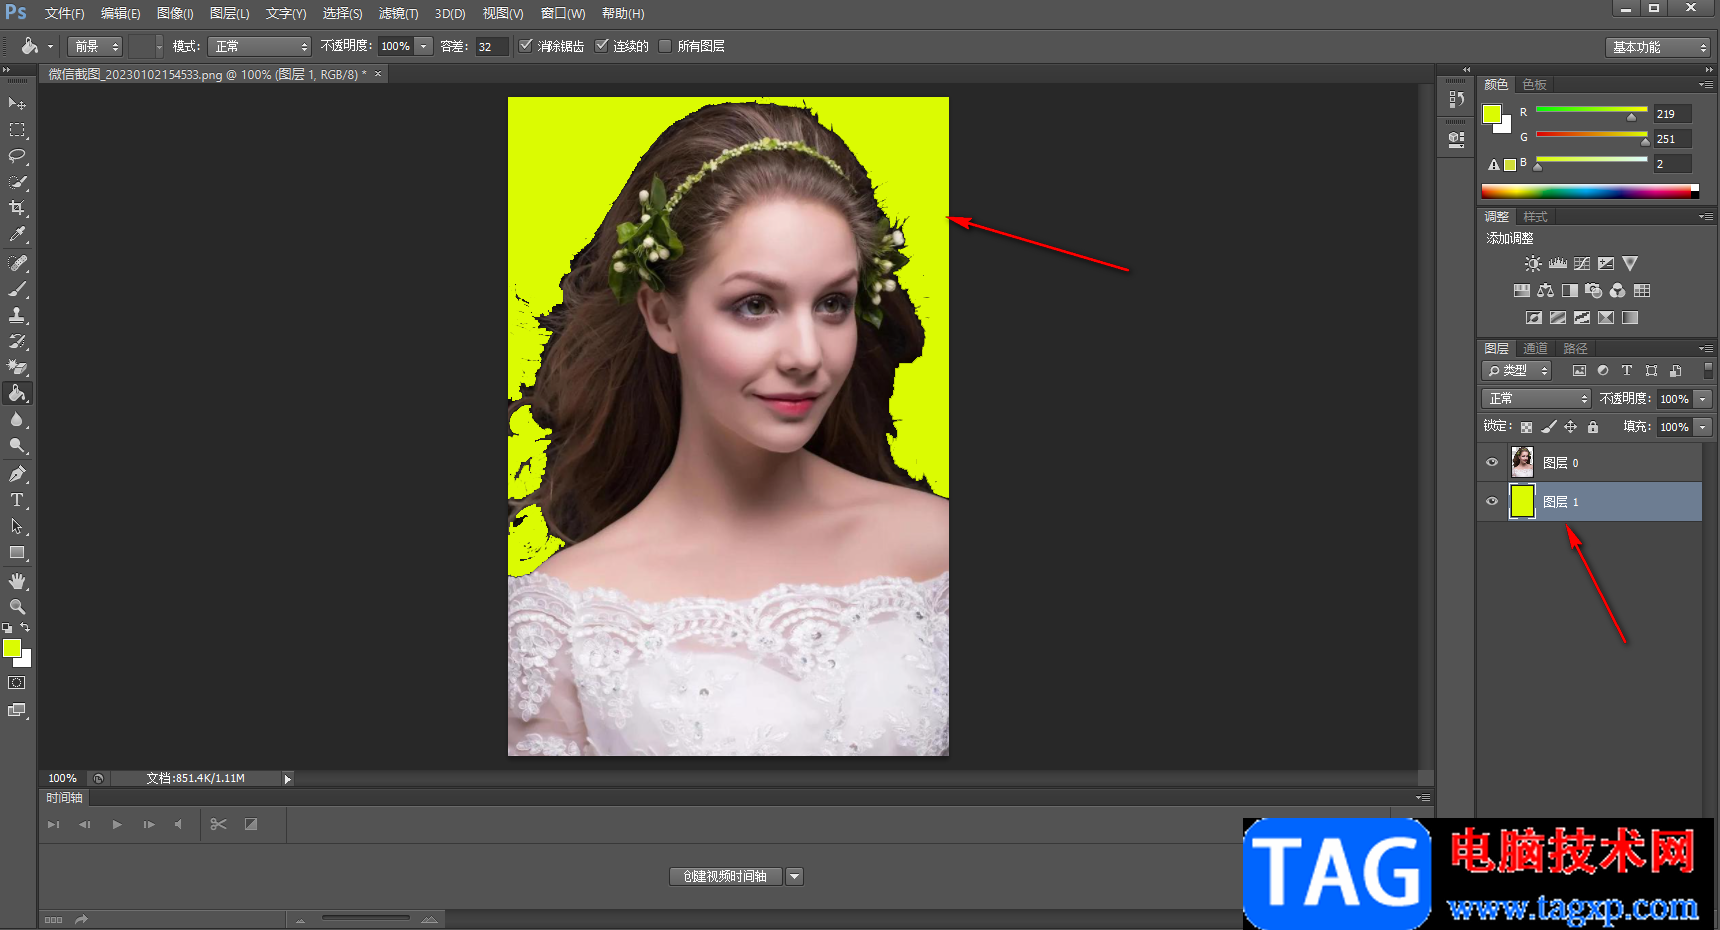1720x930 pixels.
Task: Open the 滤镜(T) menu
Action: (x=398, y=14)
